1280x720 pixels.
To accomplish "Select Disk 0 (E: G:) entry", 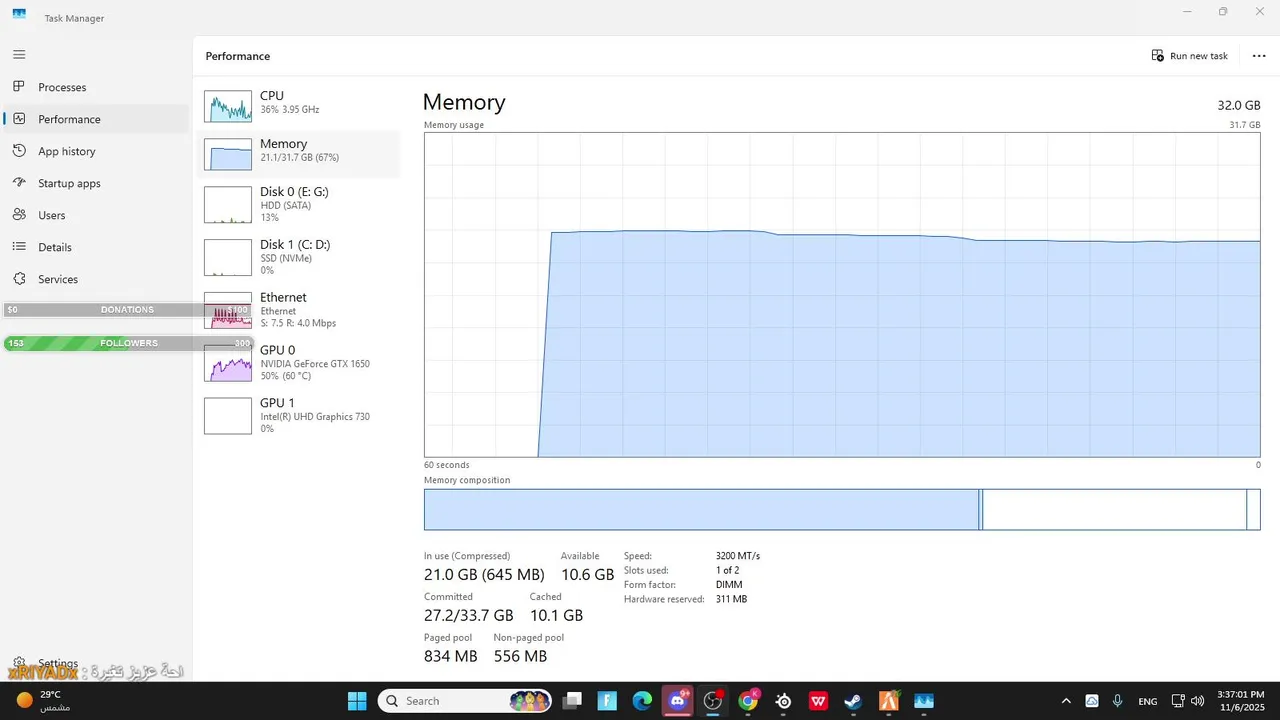I will coord(298,205).
